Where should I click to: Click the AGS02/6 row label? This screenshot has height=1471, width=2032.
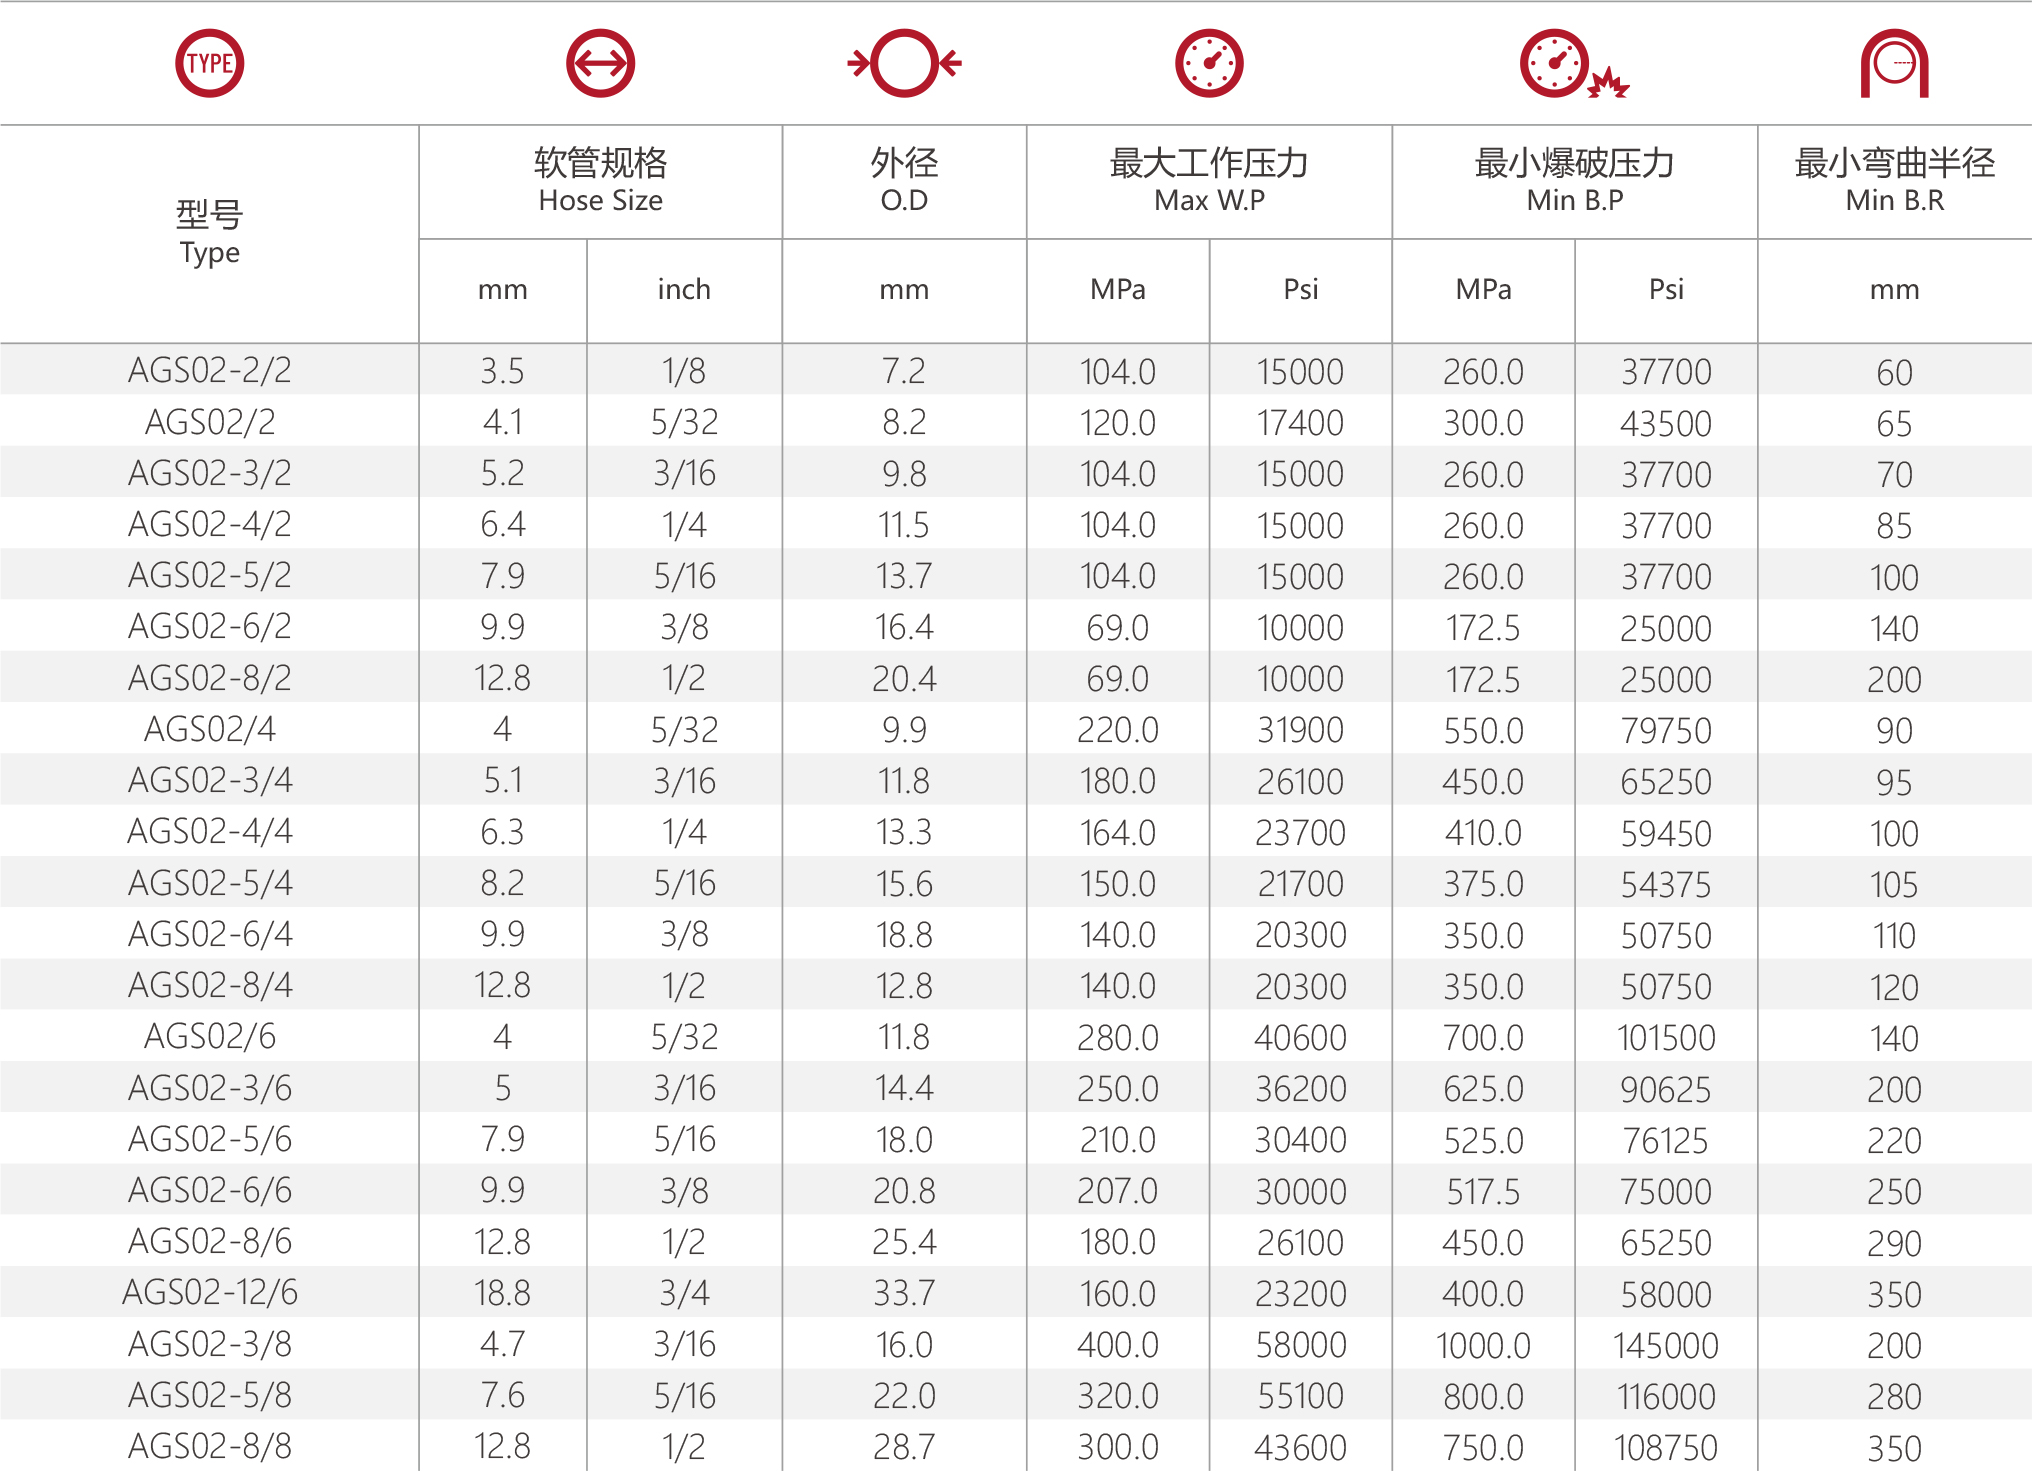209,1036
